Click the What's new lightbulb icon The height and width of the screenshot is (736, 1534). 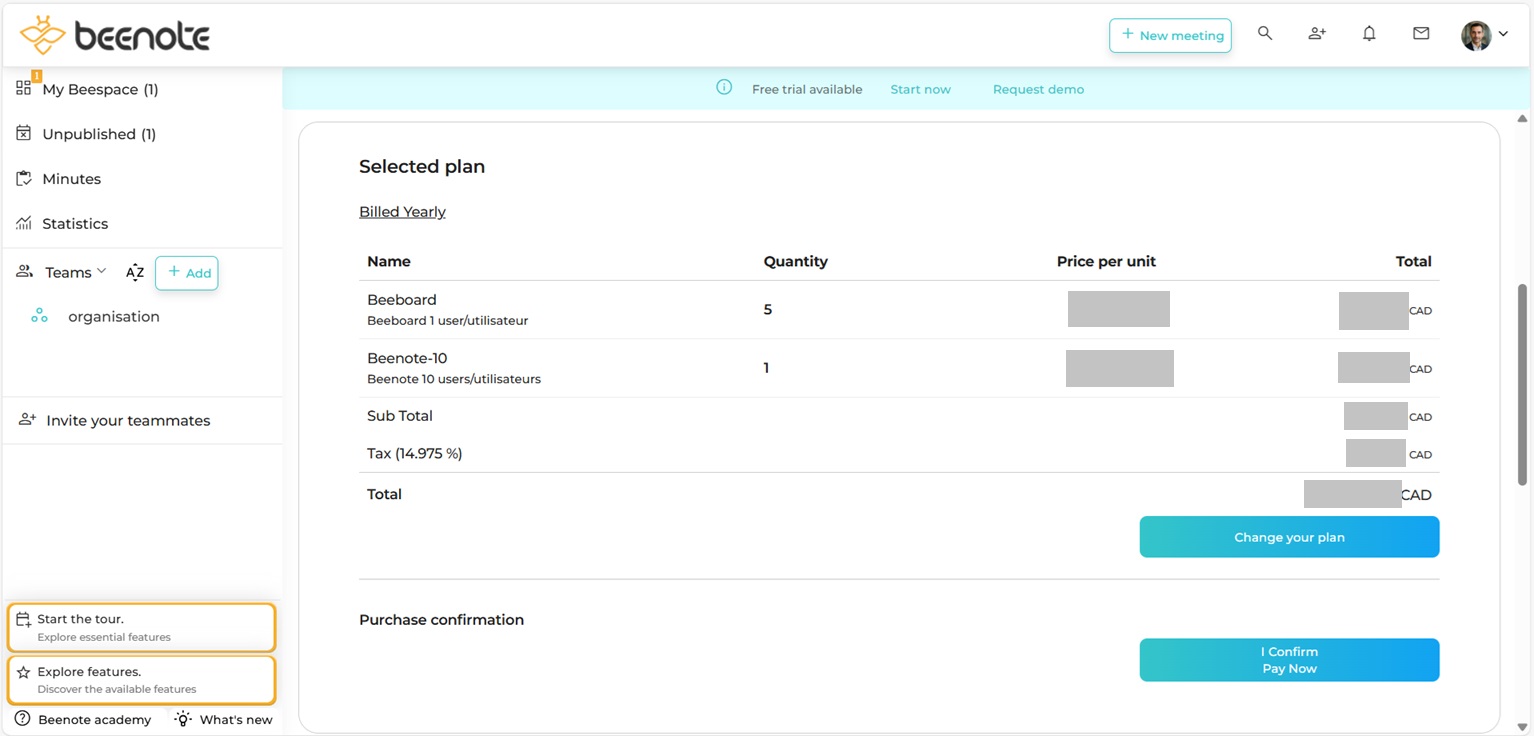[183, 719]
